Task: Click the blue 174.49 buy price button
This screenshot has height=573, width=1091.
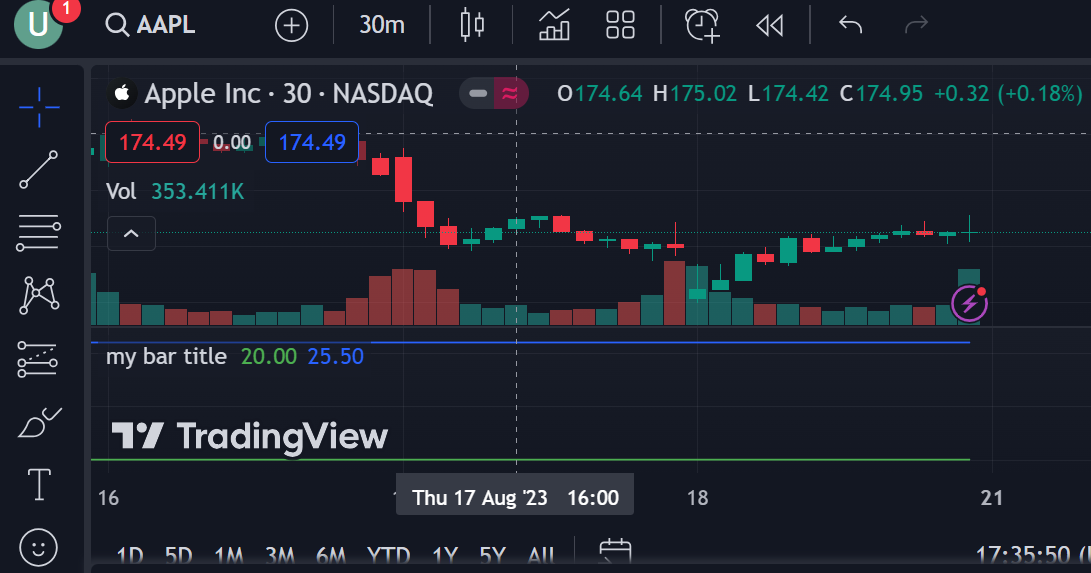Action: 312,142
